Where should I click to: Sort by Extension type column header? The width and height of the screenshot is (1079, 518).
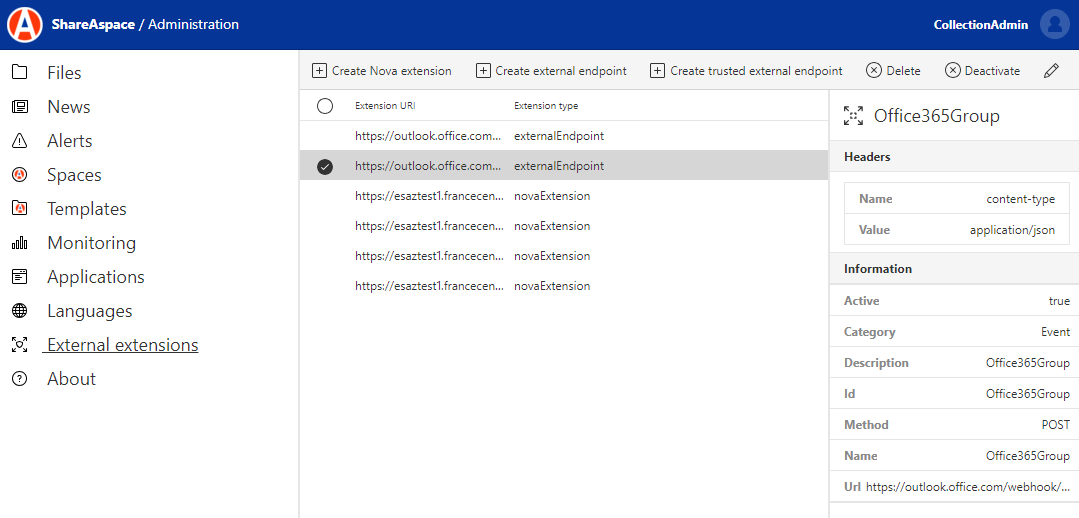(x=546, y=106)
